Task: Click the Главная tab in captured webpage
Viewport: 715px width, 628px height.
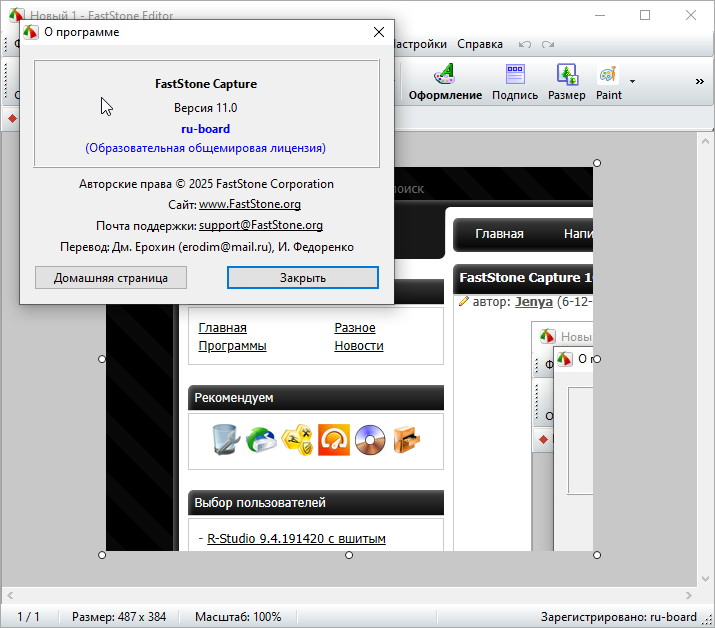Action: [x=499, y=234]
